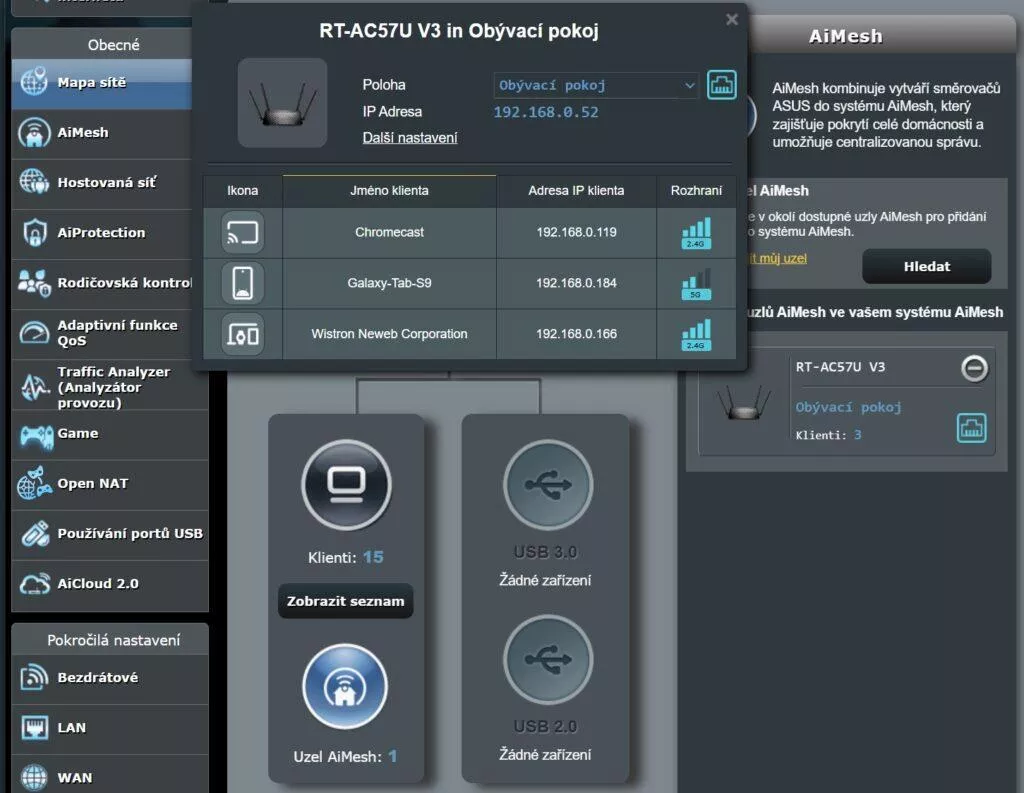The image size is (1024, 793).
Task: Click the LAN port icon
Action: (x=34, y=727)
